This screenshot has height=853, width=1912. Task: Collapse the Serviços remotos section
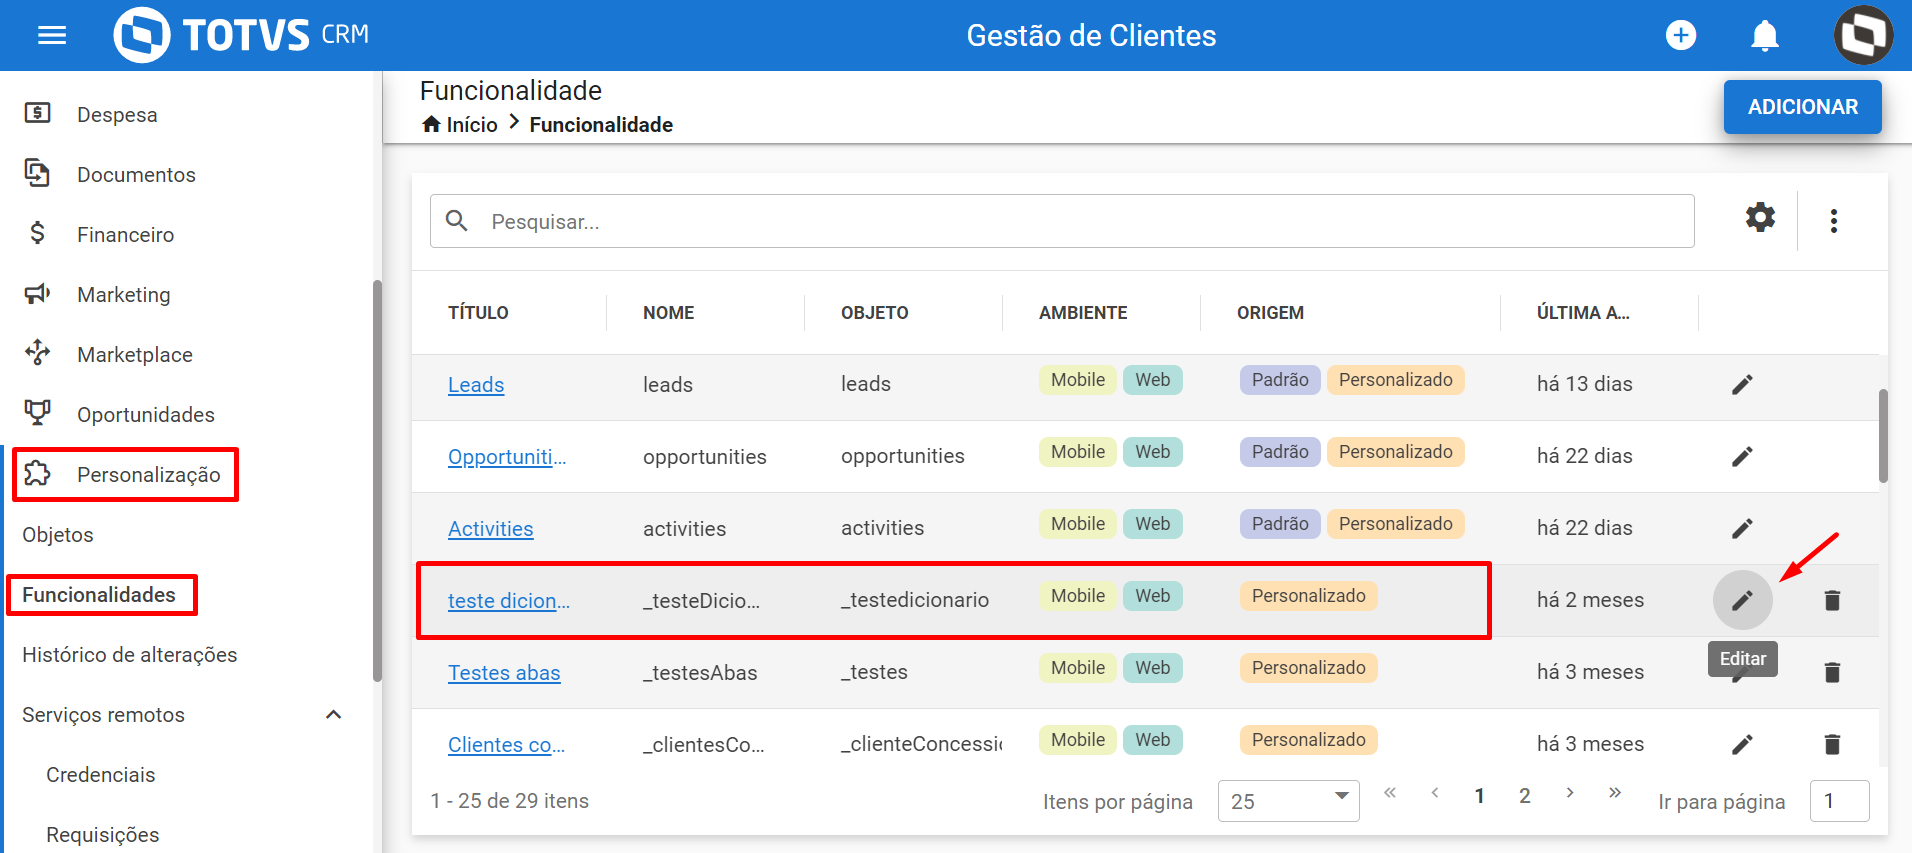tap(334, 714)
